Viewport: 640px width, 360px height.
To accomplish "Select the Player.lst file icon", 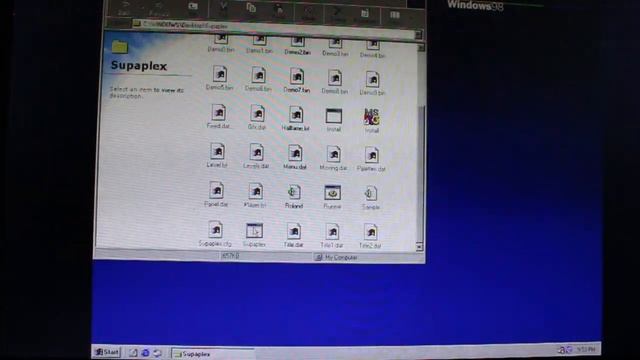I will (256, 191).
